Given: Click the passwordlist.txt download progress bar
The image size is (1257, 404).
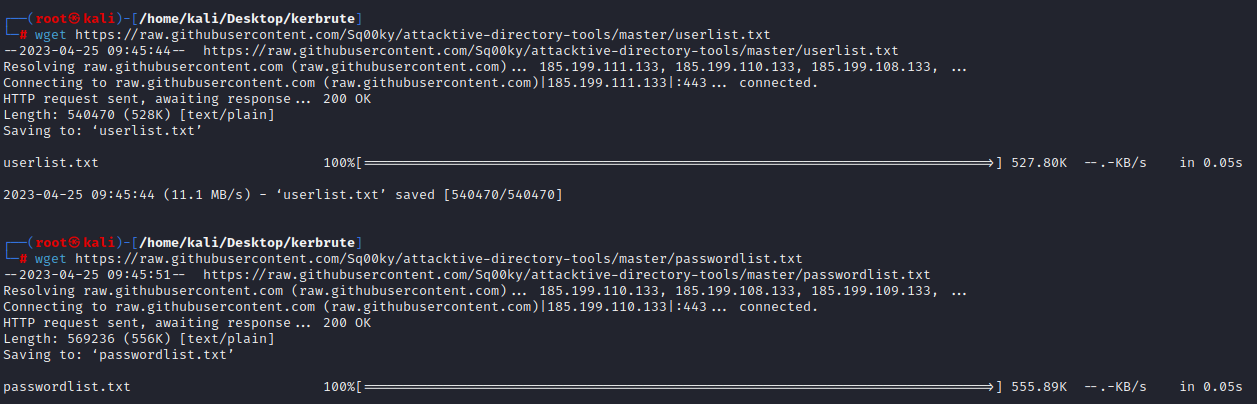Looking at the screenshot, I should click(679, 386).
